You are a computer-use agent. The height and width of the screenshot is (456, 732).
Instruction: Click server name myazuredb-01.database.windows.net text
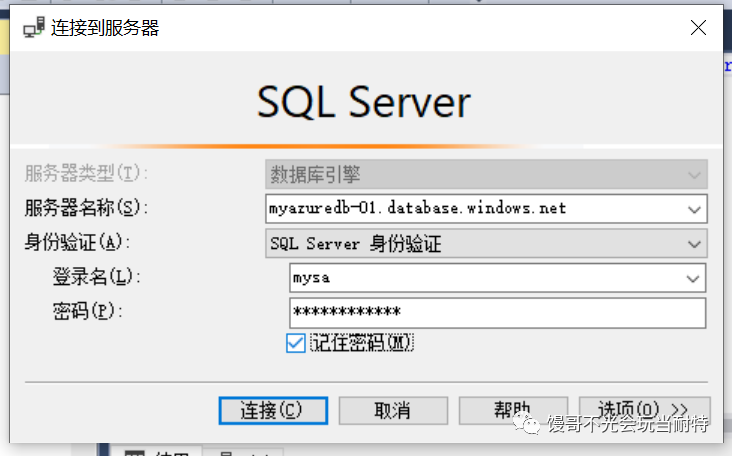(417, 208)
